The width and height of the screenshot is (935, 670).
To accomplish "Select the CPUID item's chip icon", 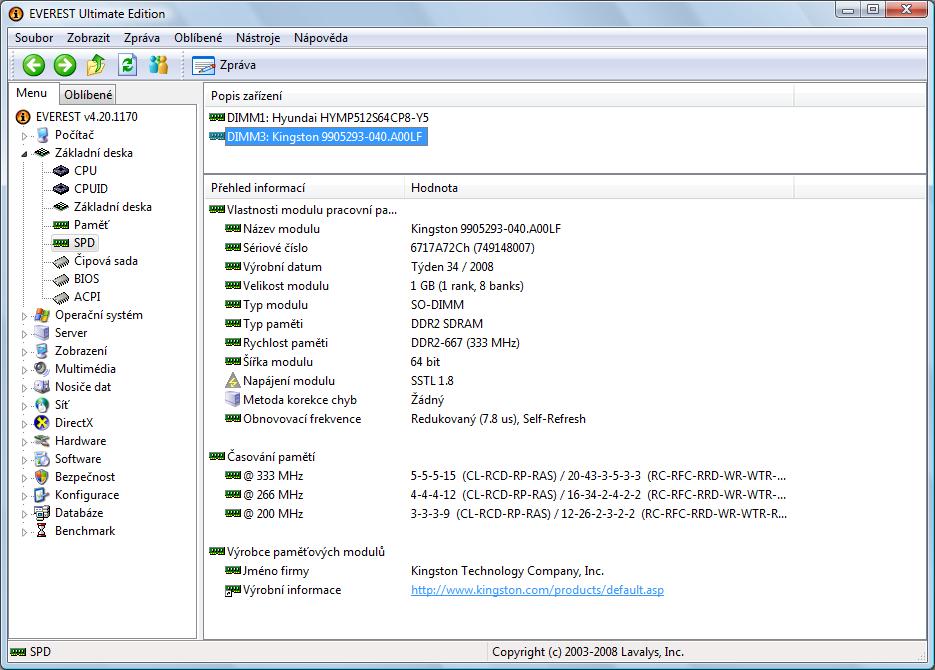I will pos(61,189).
